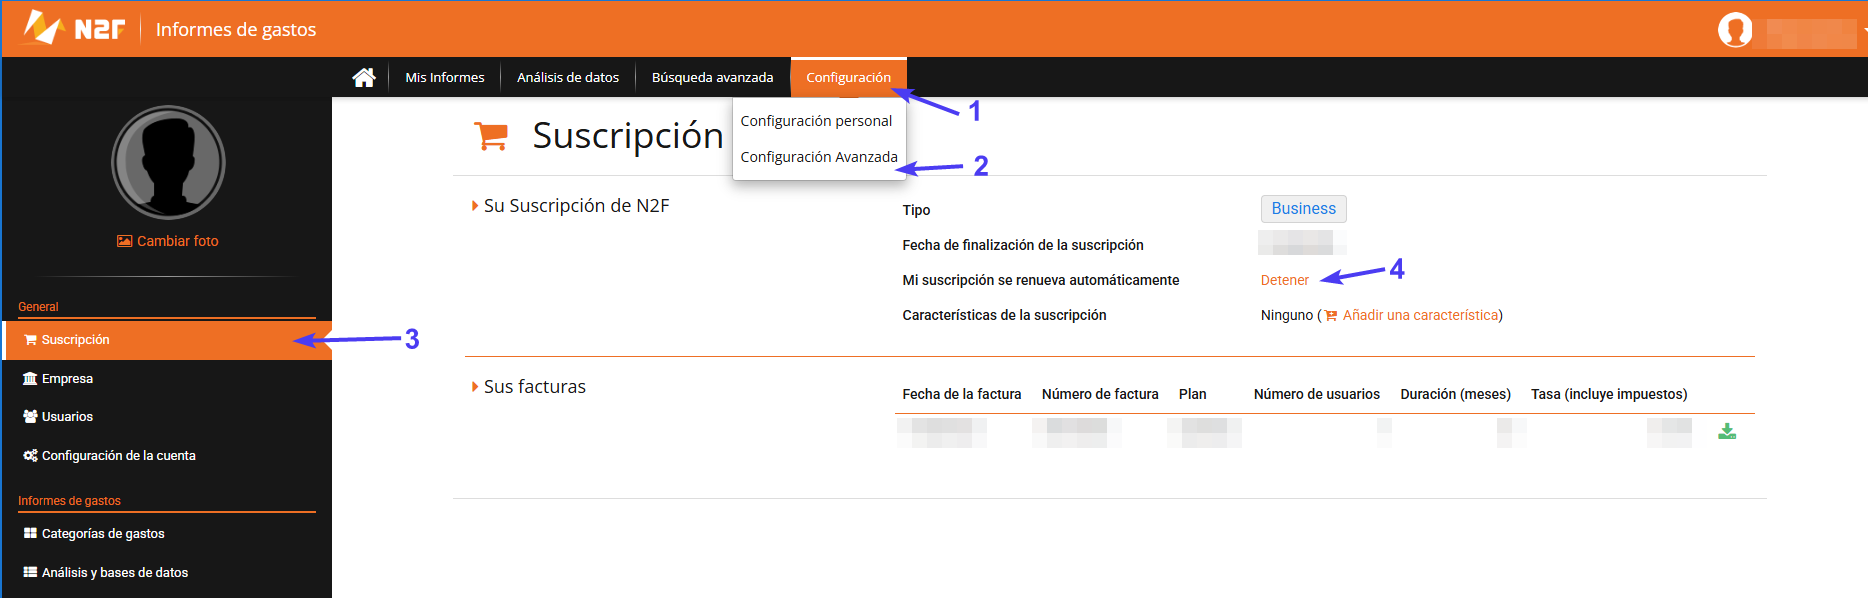
Task: Click Número de factura column header
Action: point(1100,394)
